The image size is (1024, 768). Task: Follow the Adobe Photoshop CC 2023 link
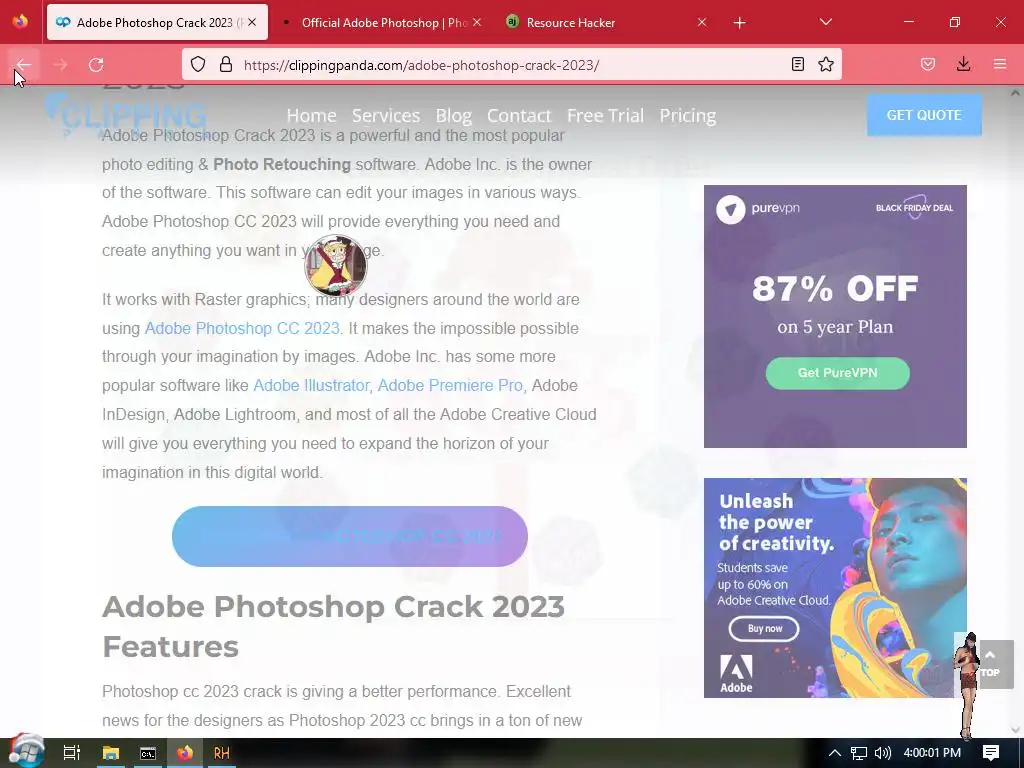[x=242, y=328]
